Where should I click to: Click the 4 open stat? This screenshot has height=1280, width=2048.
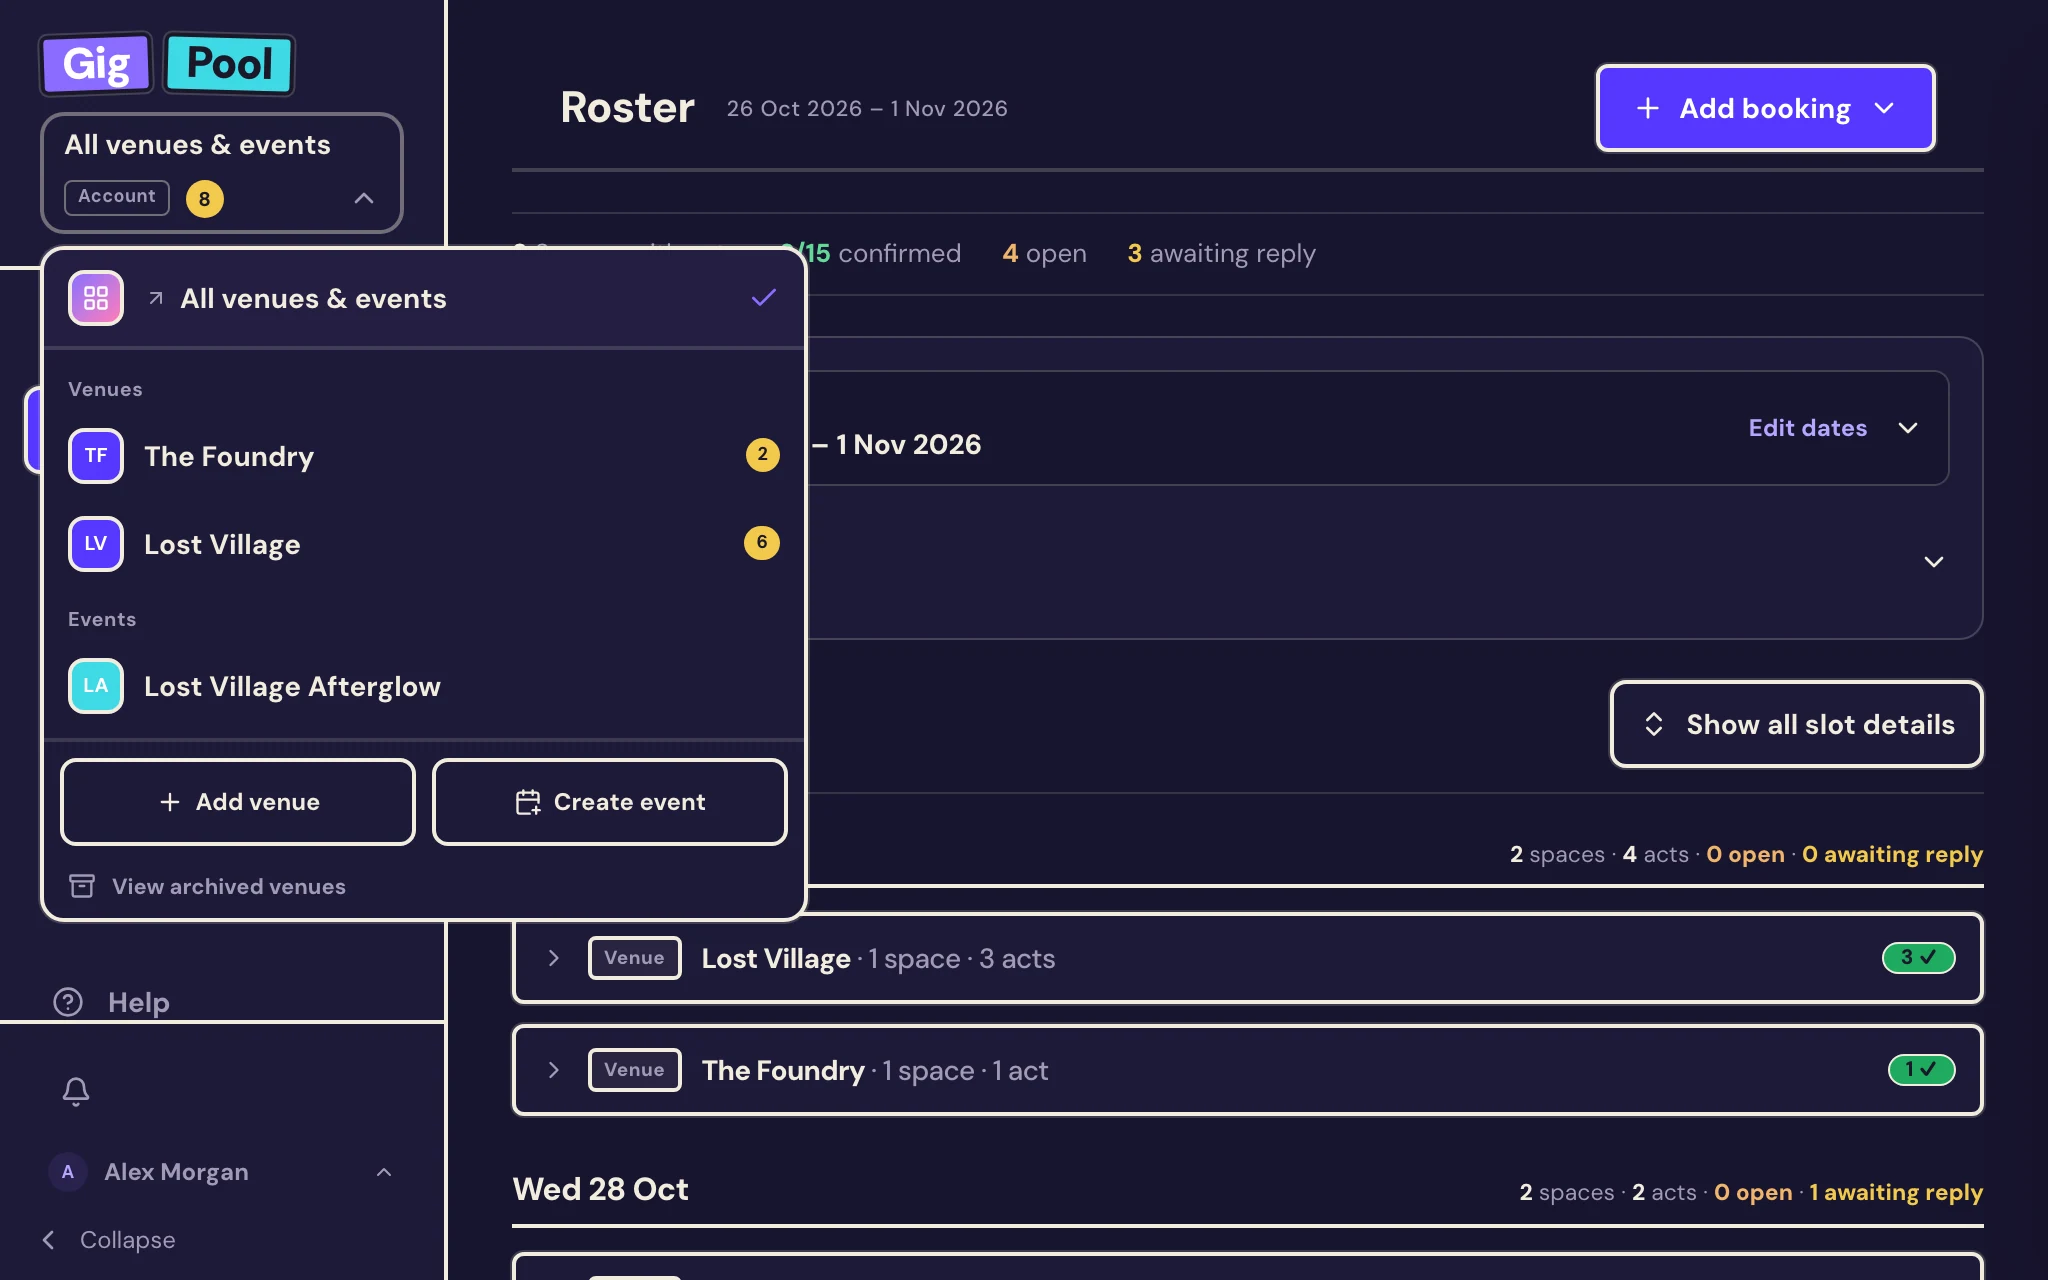point(1044,254)
